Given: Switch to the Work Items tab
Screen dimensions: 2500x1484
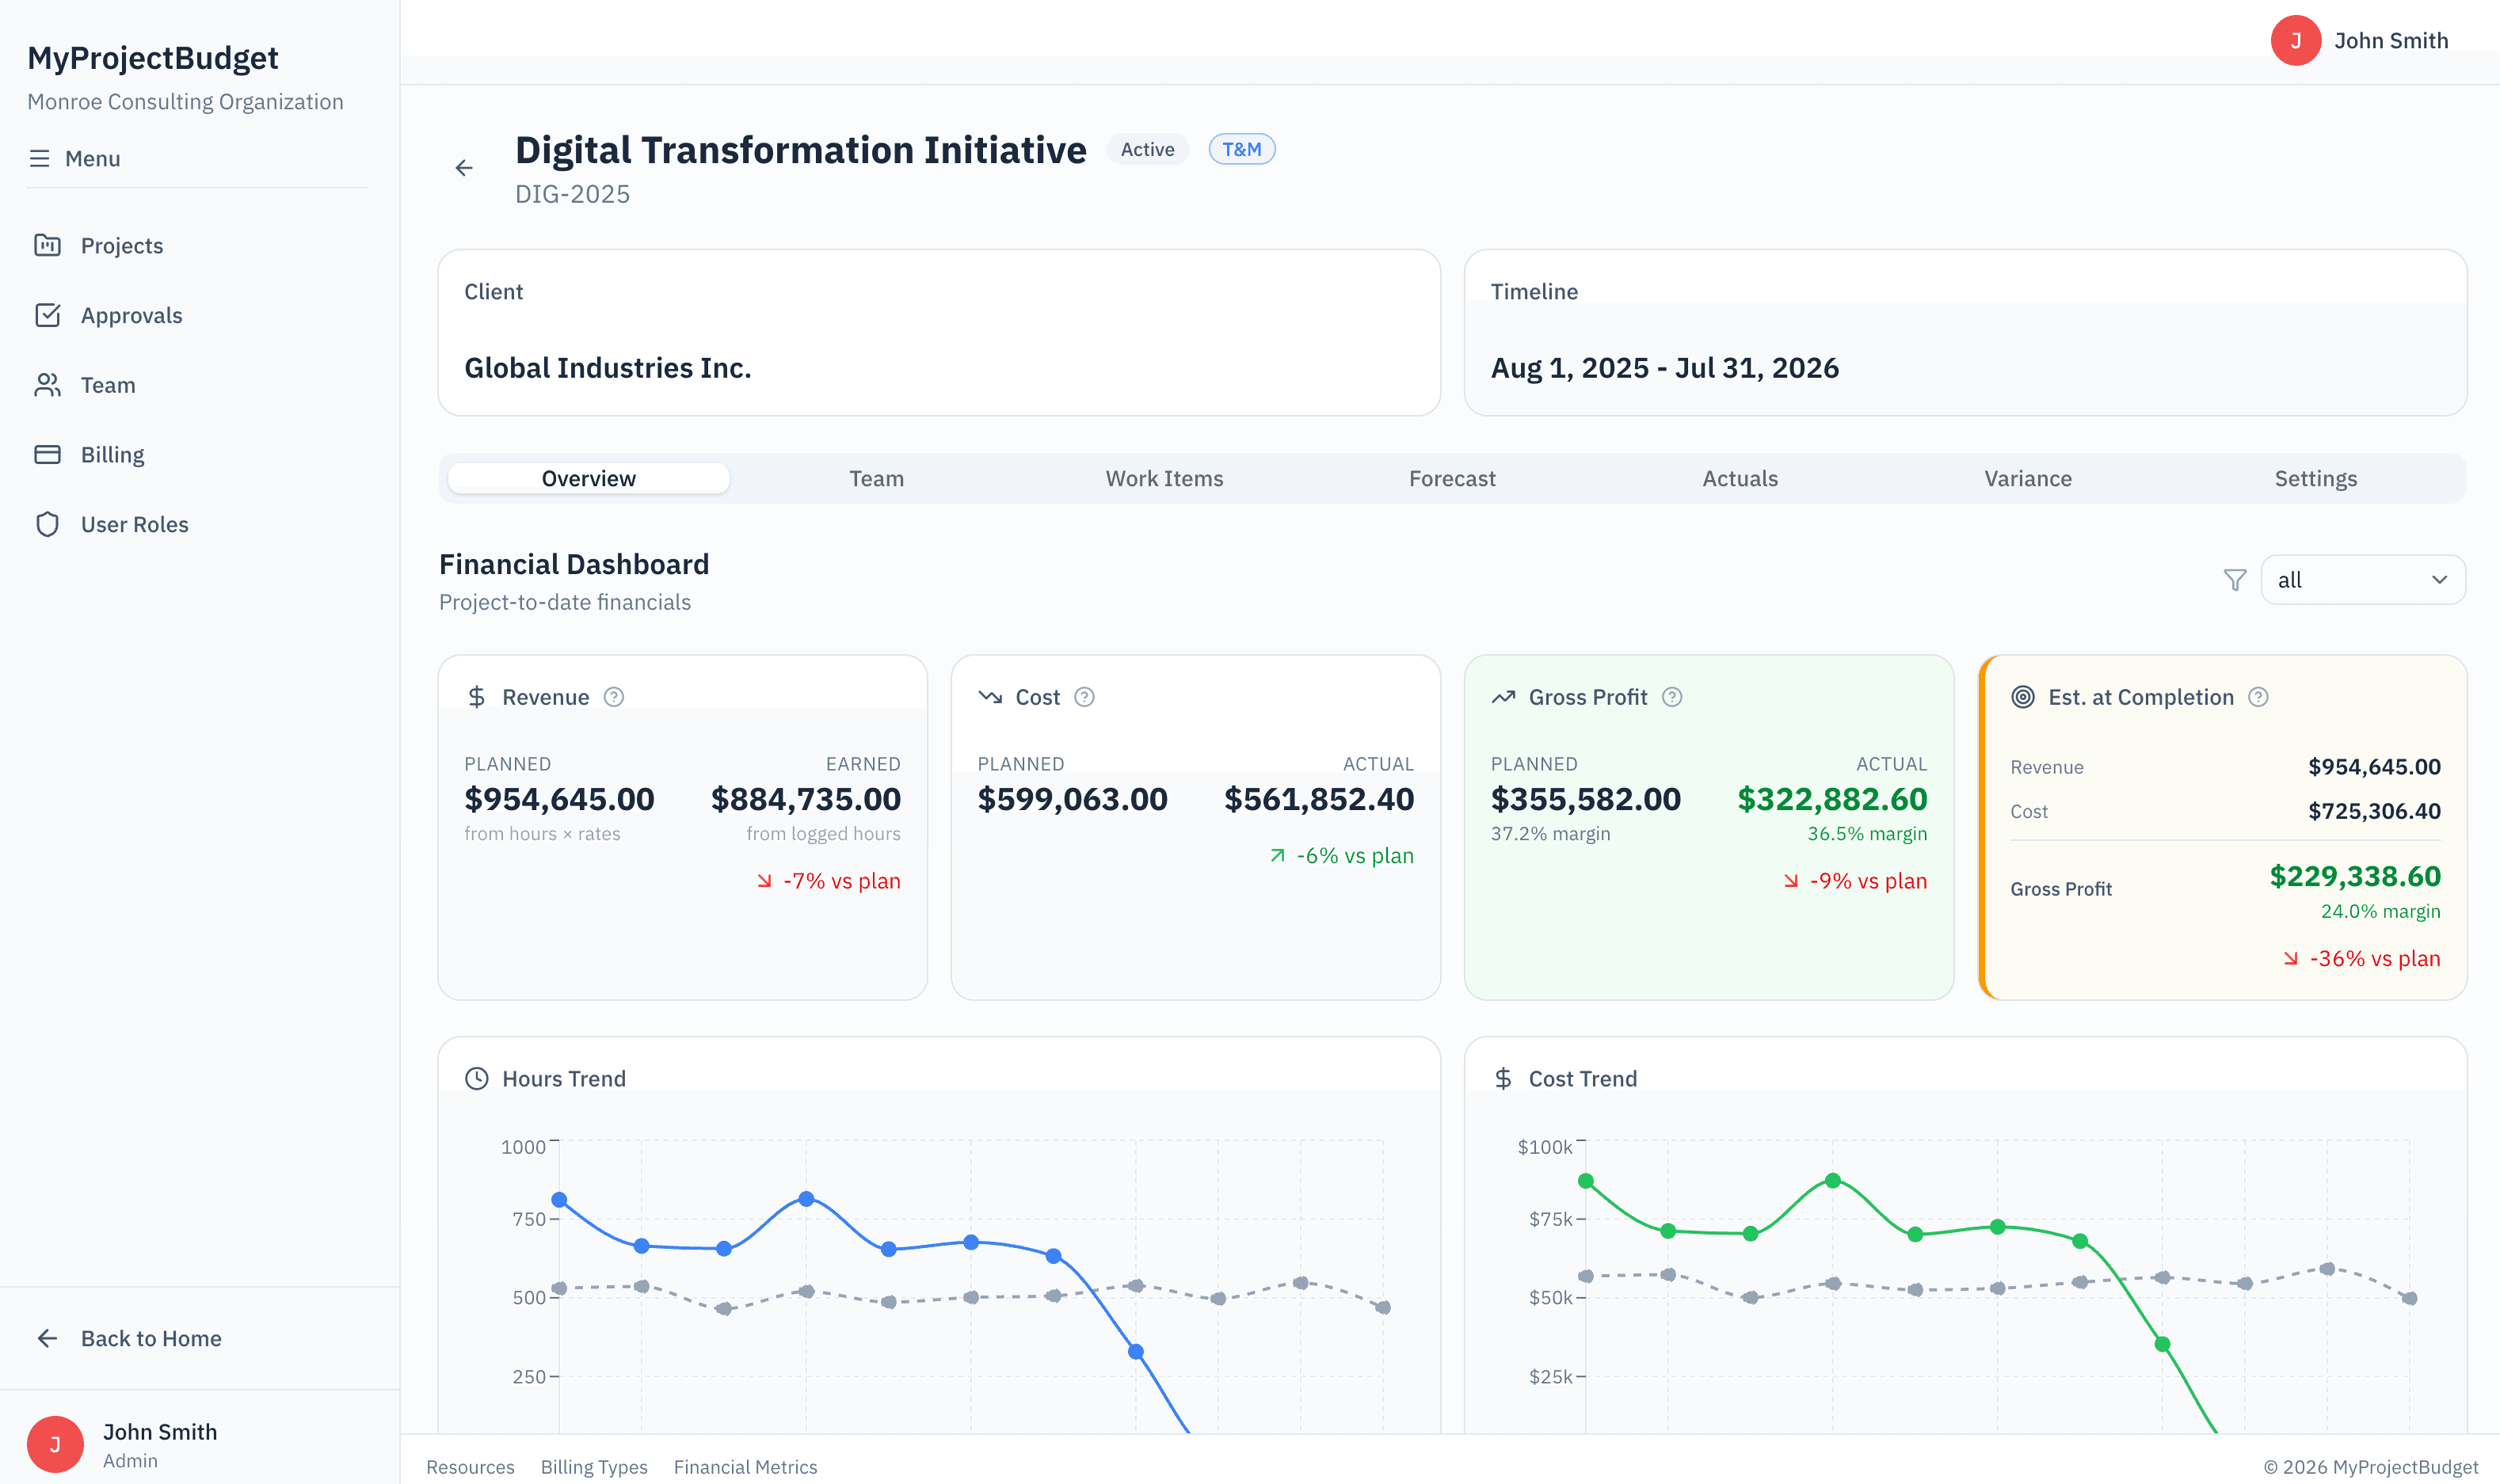Looking at the screenshot, I should point(1164,478).
